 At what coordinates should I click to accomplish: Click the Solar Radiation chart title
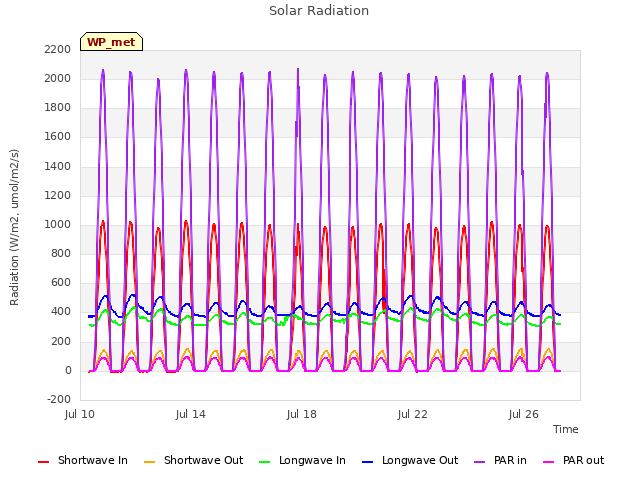pyautogui.click(x=319, y=11)
